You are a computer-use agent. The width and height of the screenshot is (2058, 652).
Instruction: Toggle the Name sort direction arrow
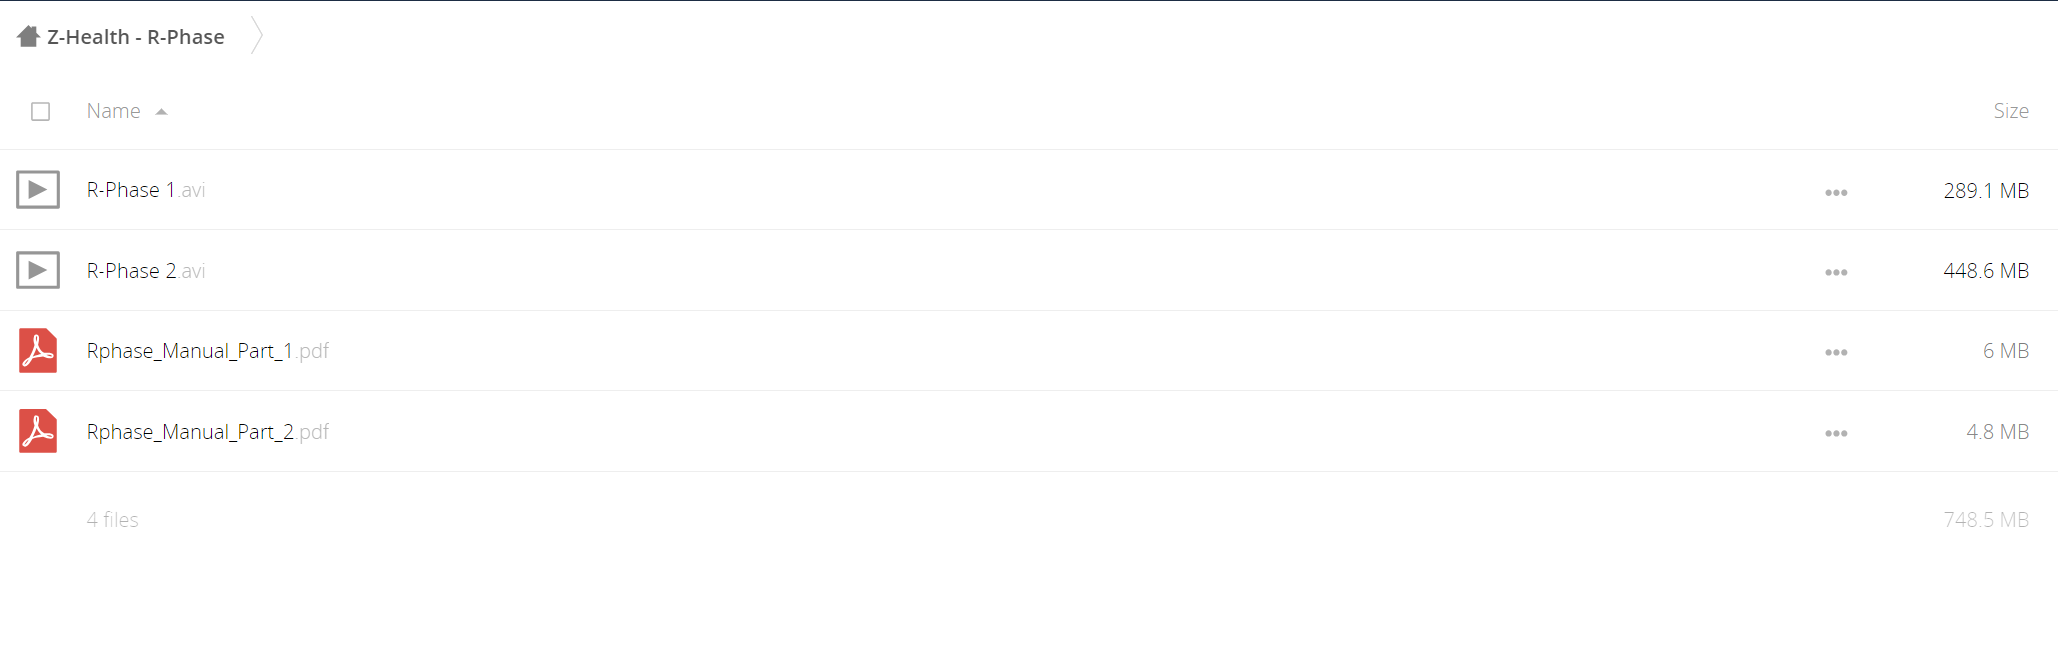[161, 112]
